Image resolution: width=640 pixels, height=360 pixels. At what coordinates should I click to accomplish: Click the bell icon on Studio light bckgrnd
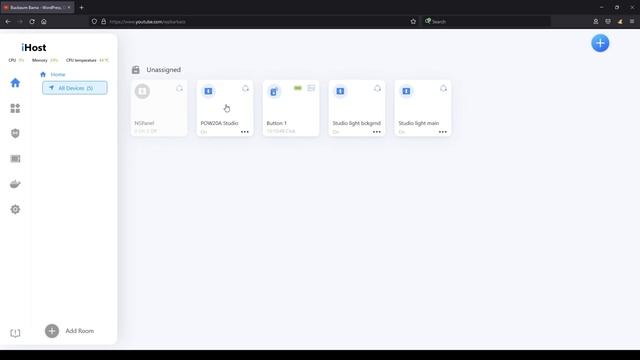coord(377,88)
